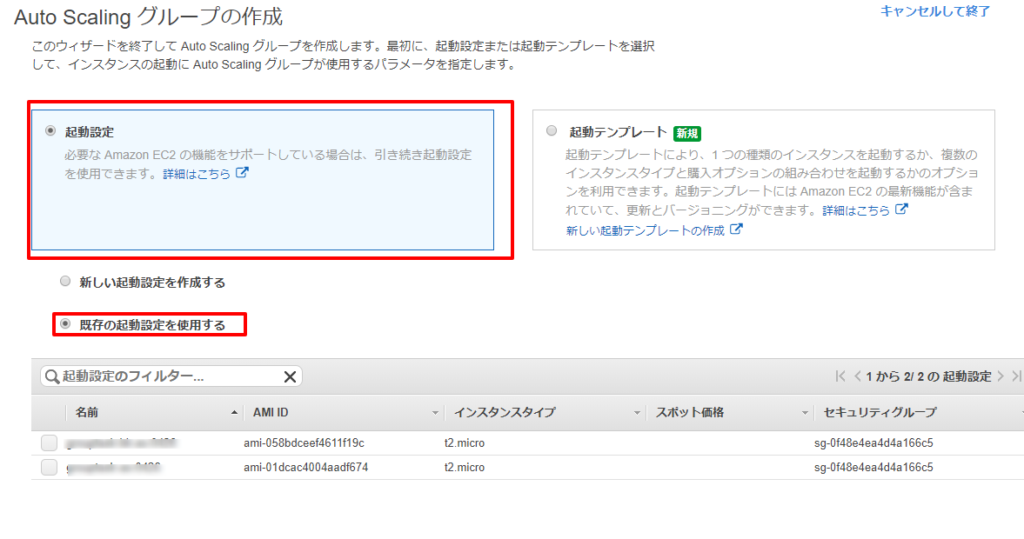The width and height of the screenshot is (1024, 539).
Task: Click external link icon in 起動設定 card
Action: [242, 173]
